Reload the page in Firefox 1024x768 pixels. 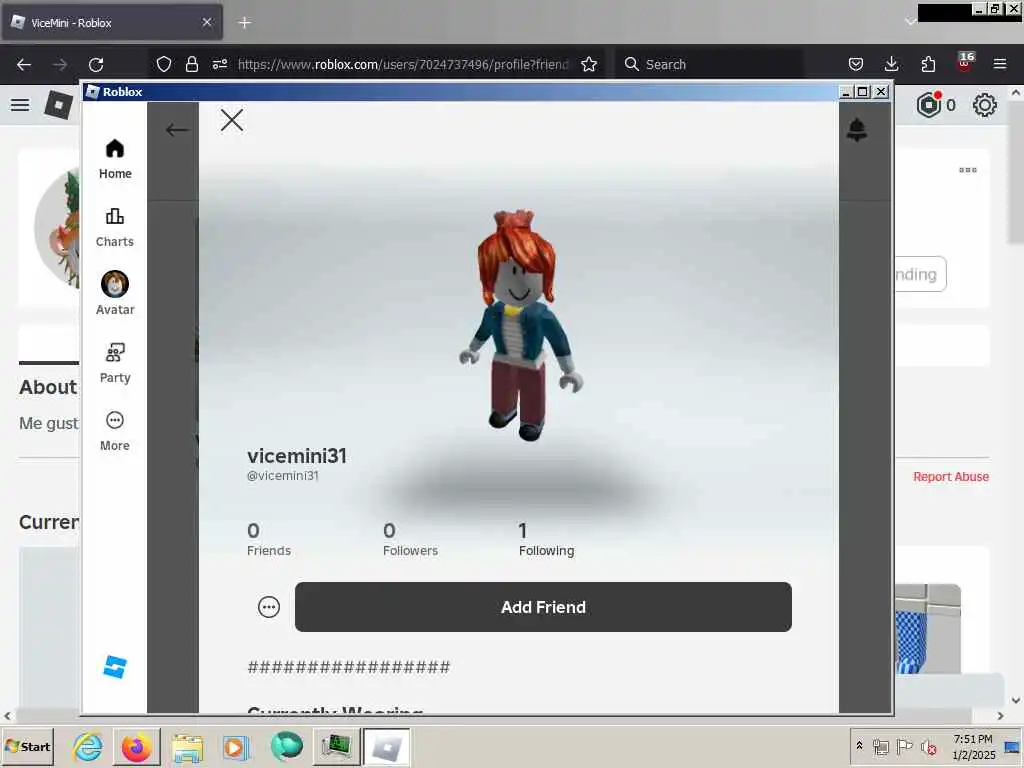click(96, 64)
